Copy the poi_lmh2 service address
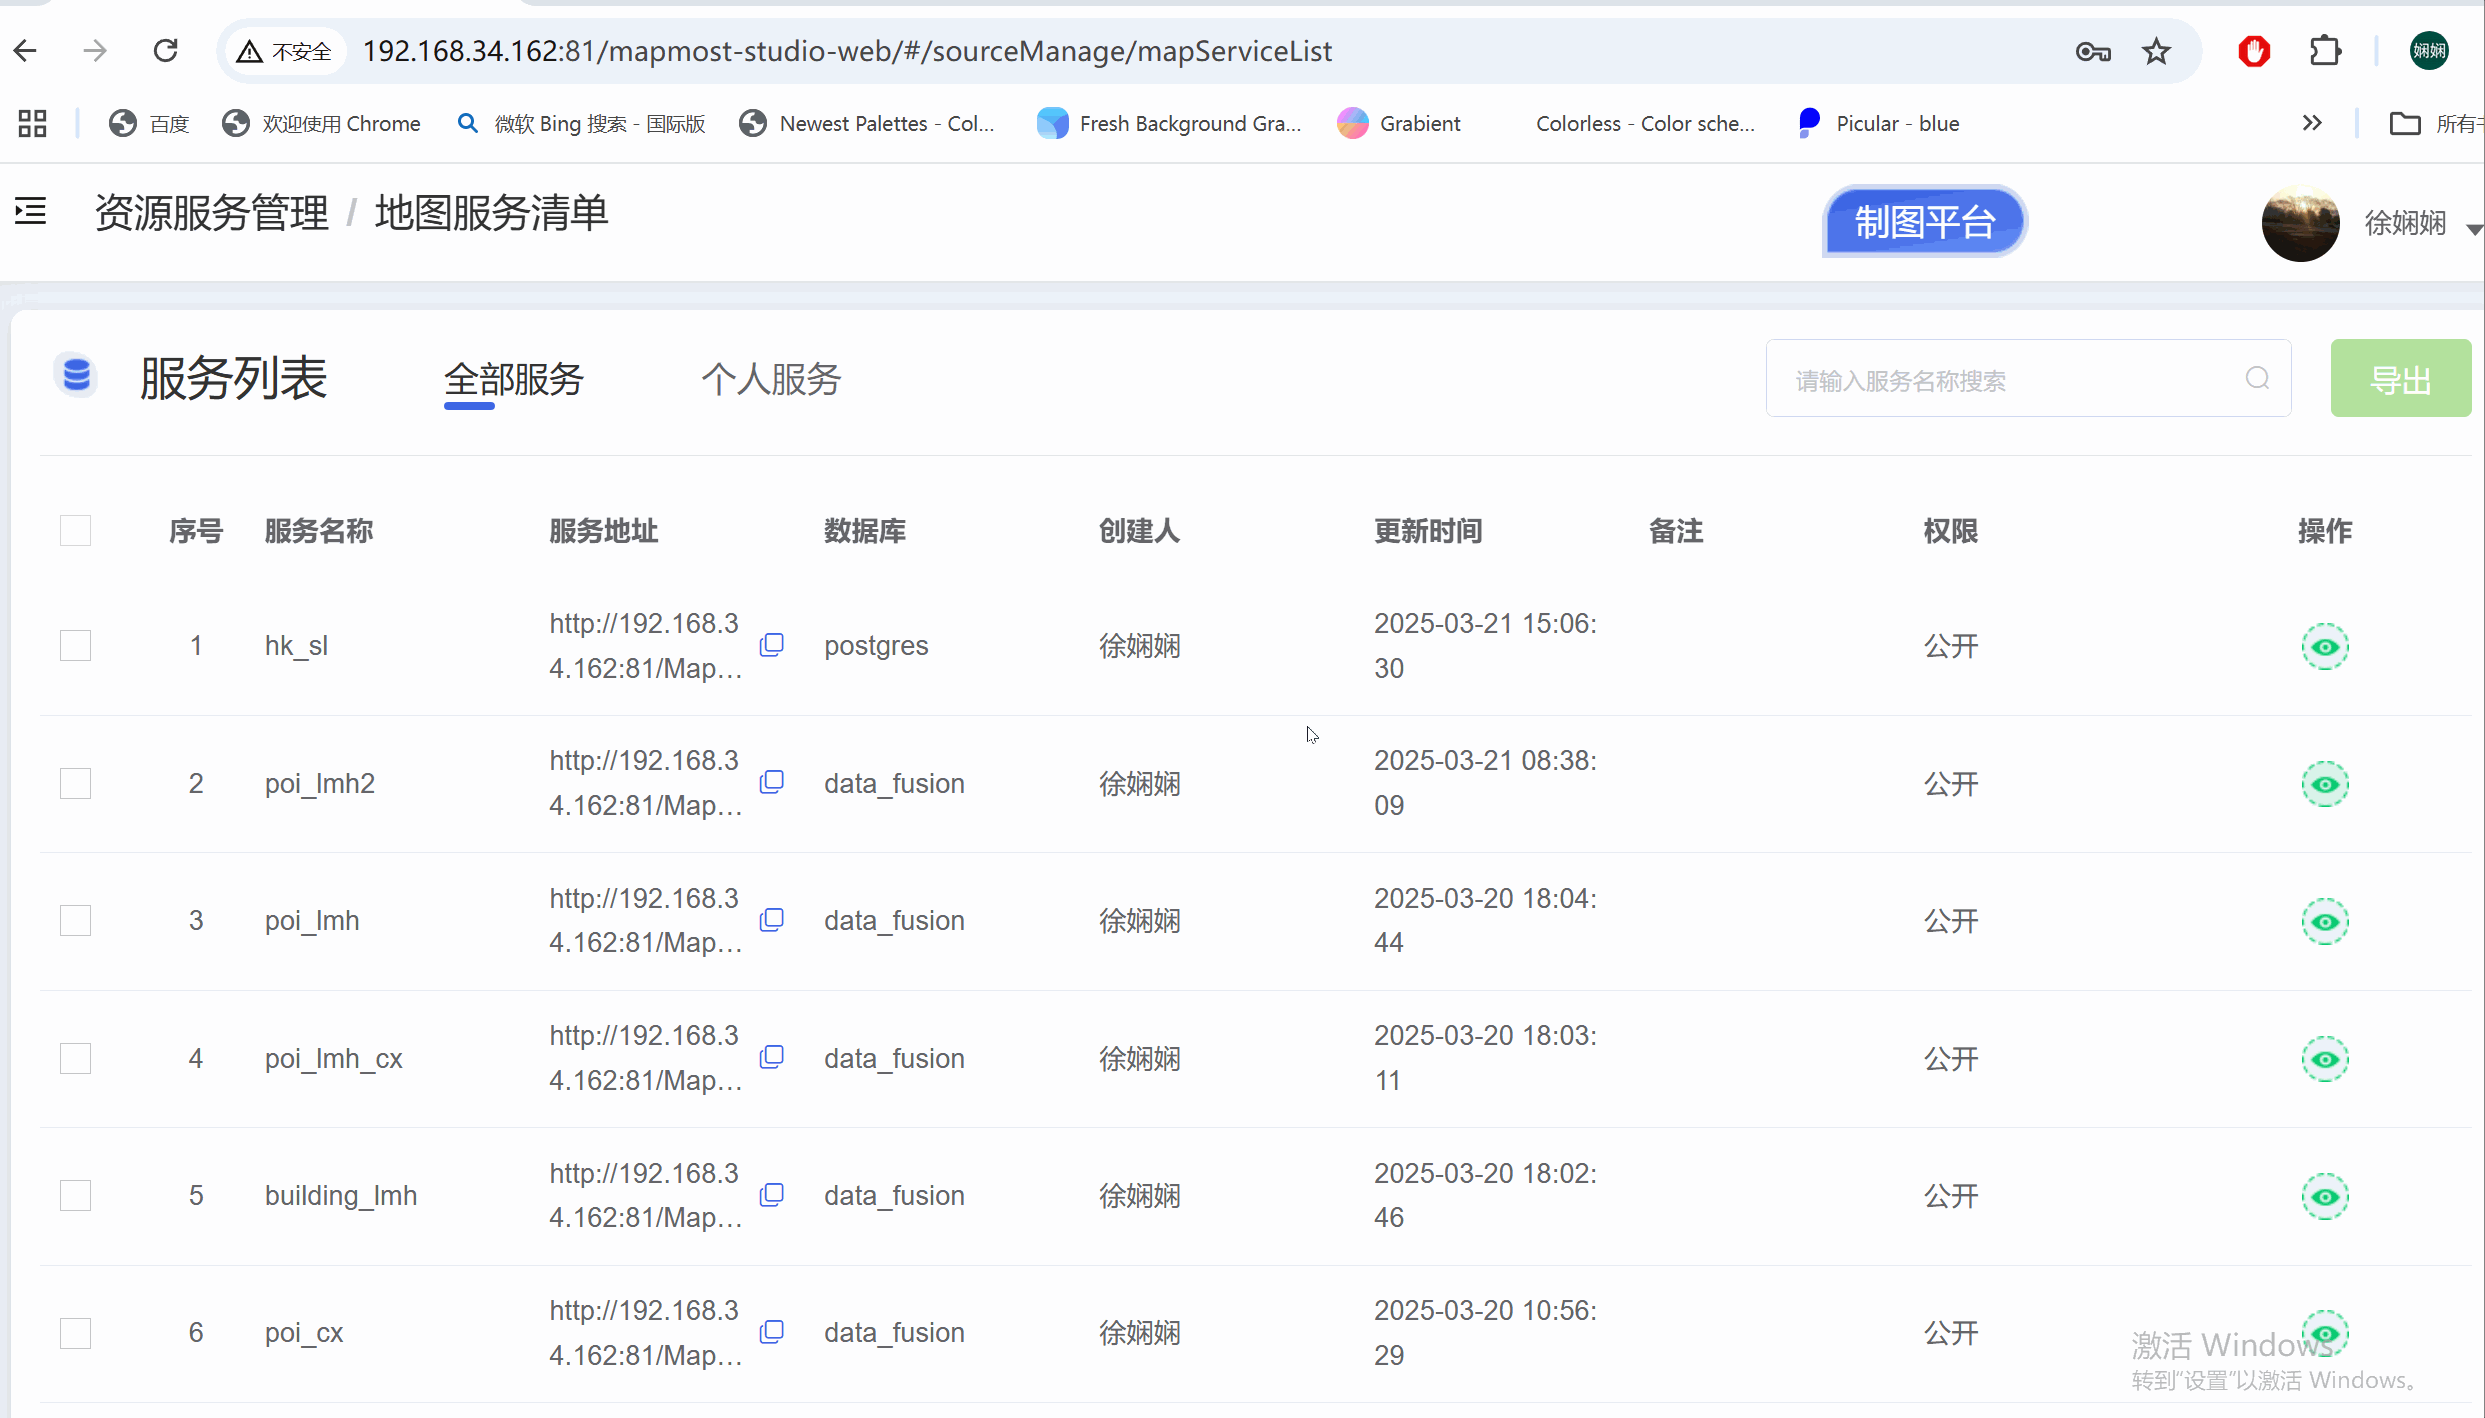This screenshot has width=2485, height=1418. [772, 782]
